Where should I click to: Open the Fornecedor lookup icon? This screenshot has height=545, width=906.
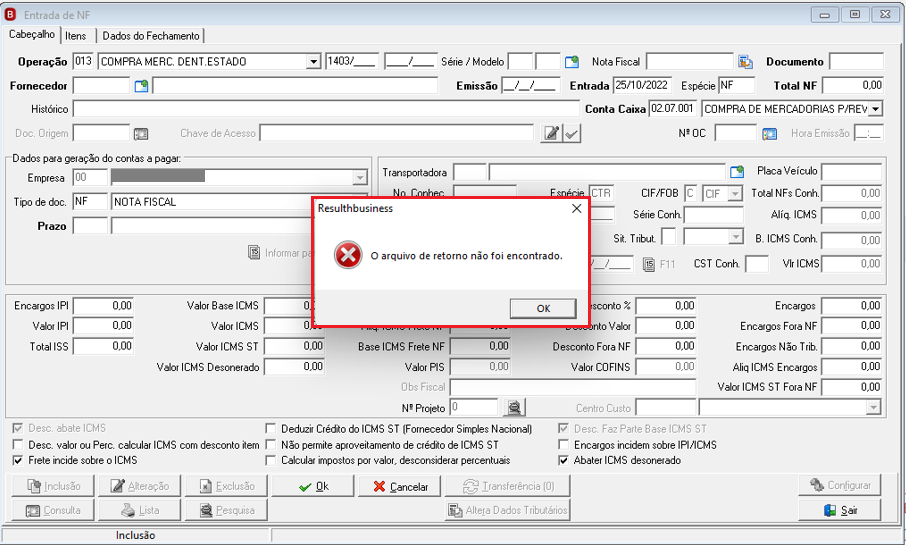coord(141,86)
